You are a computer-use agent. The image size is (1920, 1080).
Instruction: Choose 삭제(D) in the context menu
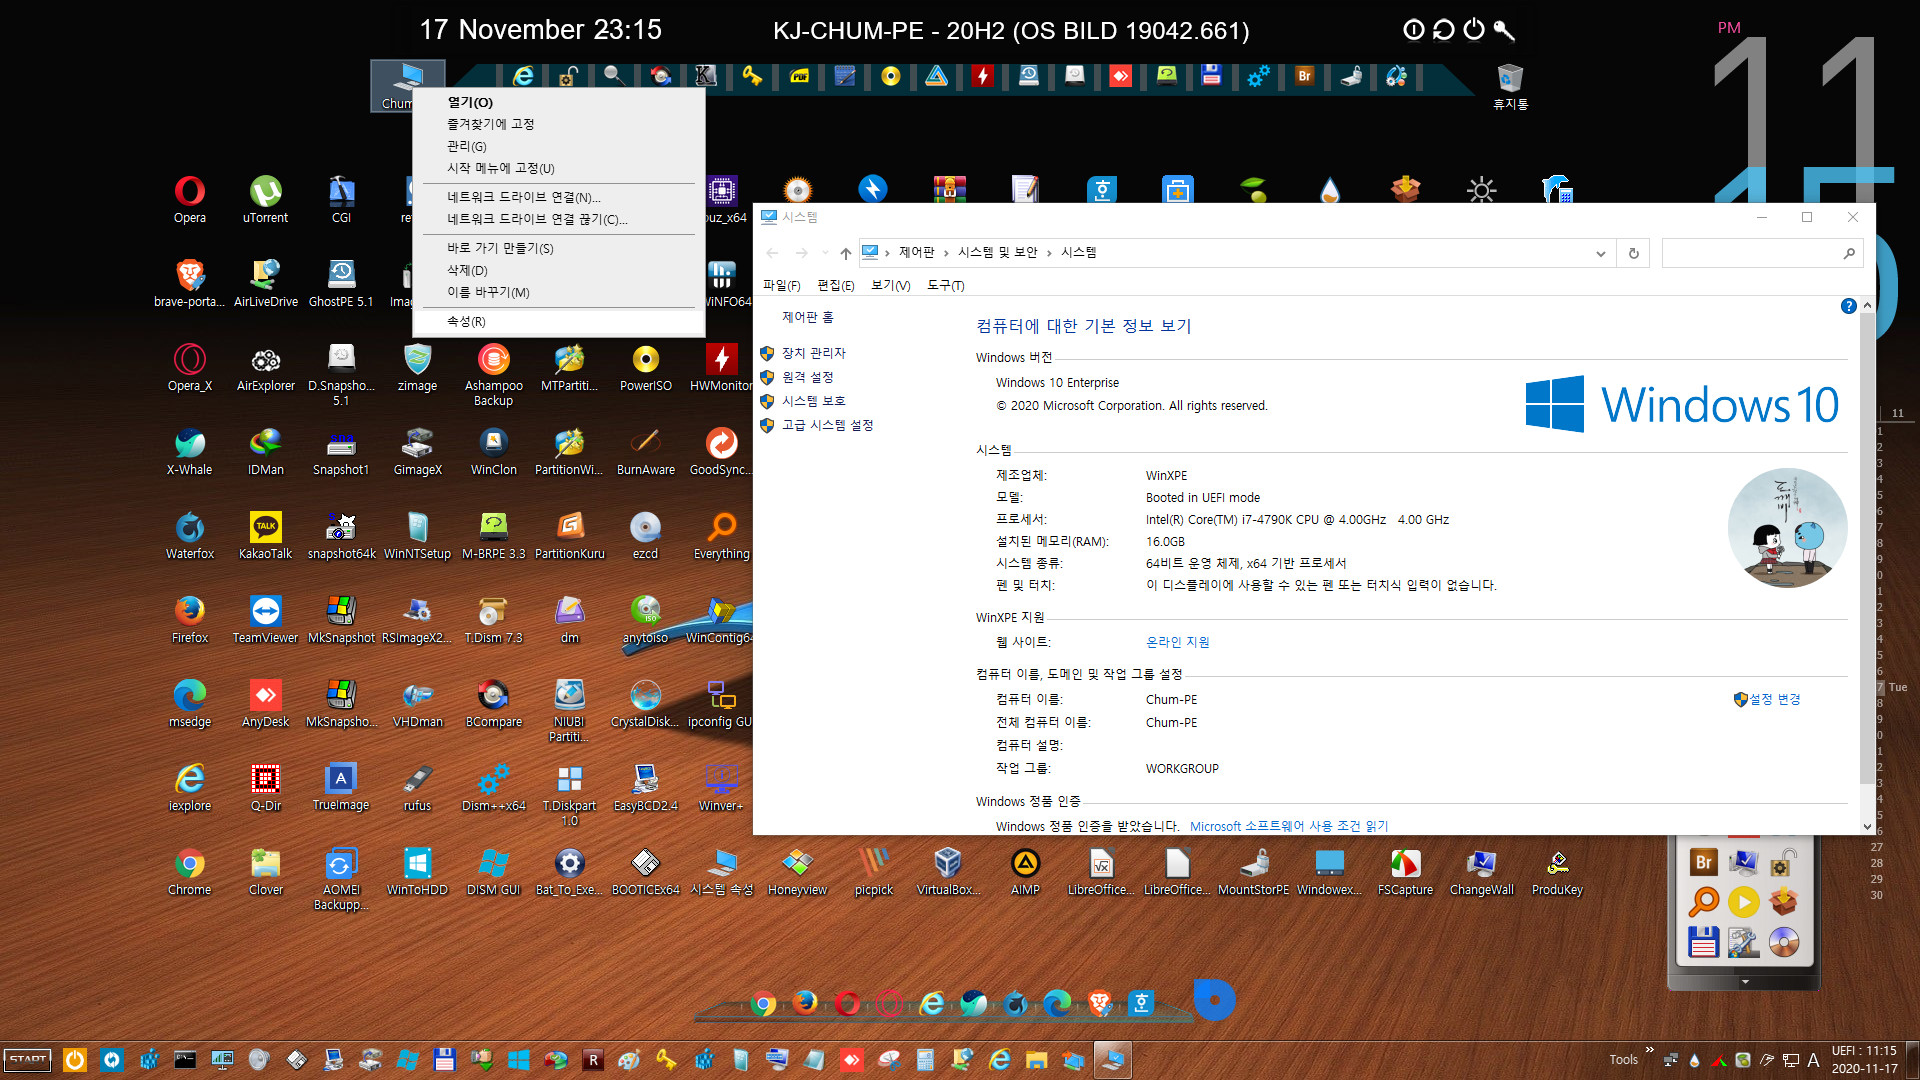(x=558, y=270)
